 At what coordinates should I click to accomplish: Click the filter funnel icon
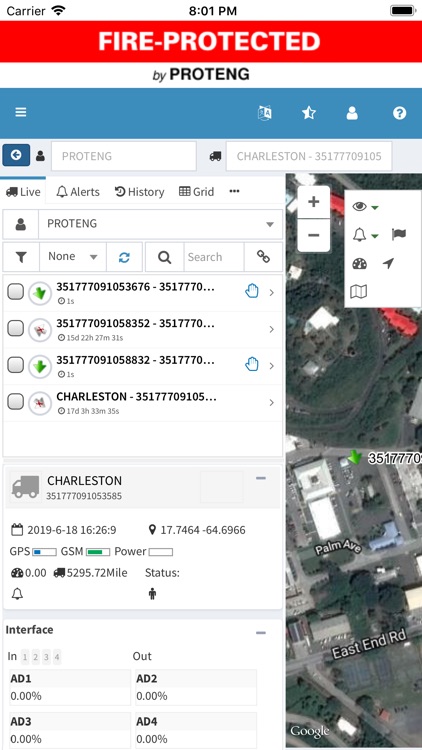(x=21, y=257)
